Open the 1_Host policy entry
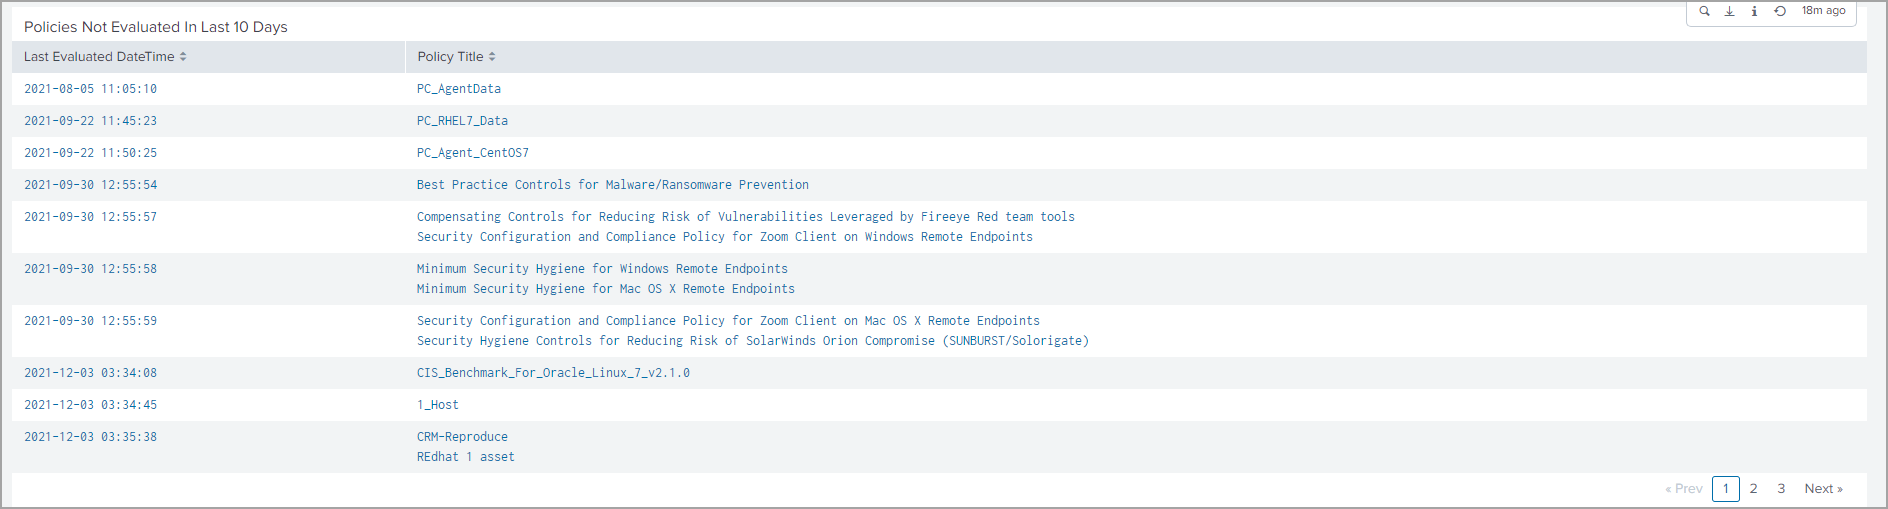The image size is (1888, 509). tap(438, 405)
